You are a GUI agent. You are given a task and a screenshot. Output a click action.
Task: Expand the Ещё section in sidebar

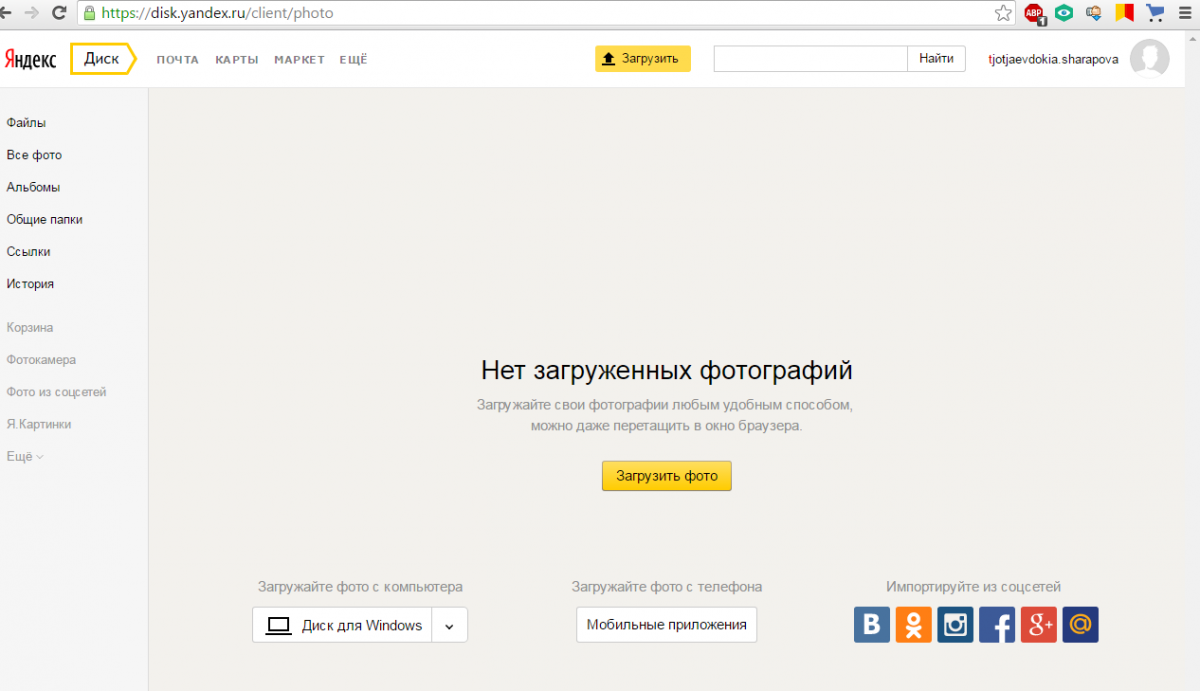25,456
